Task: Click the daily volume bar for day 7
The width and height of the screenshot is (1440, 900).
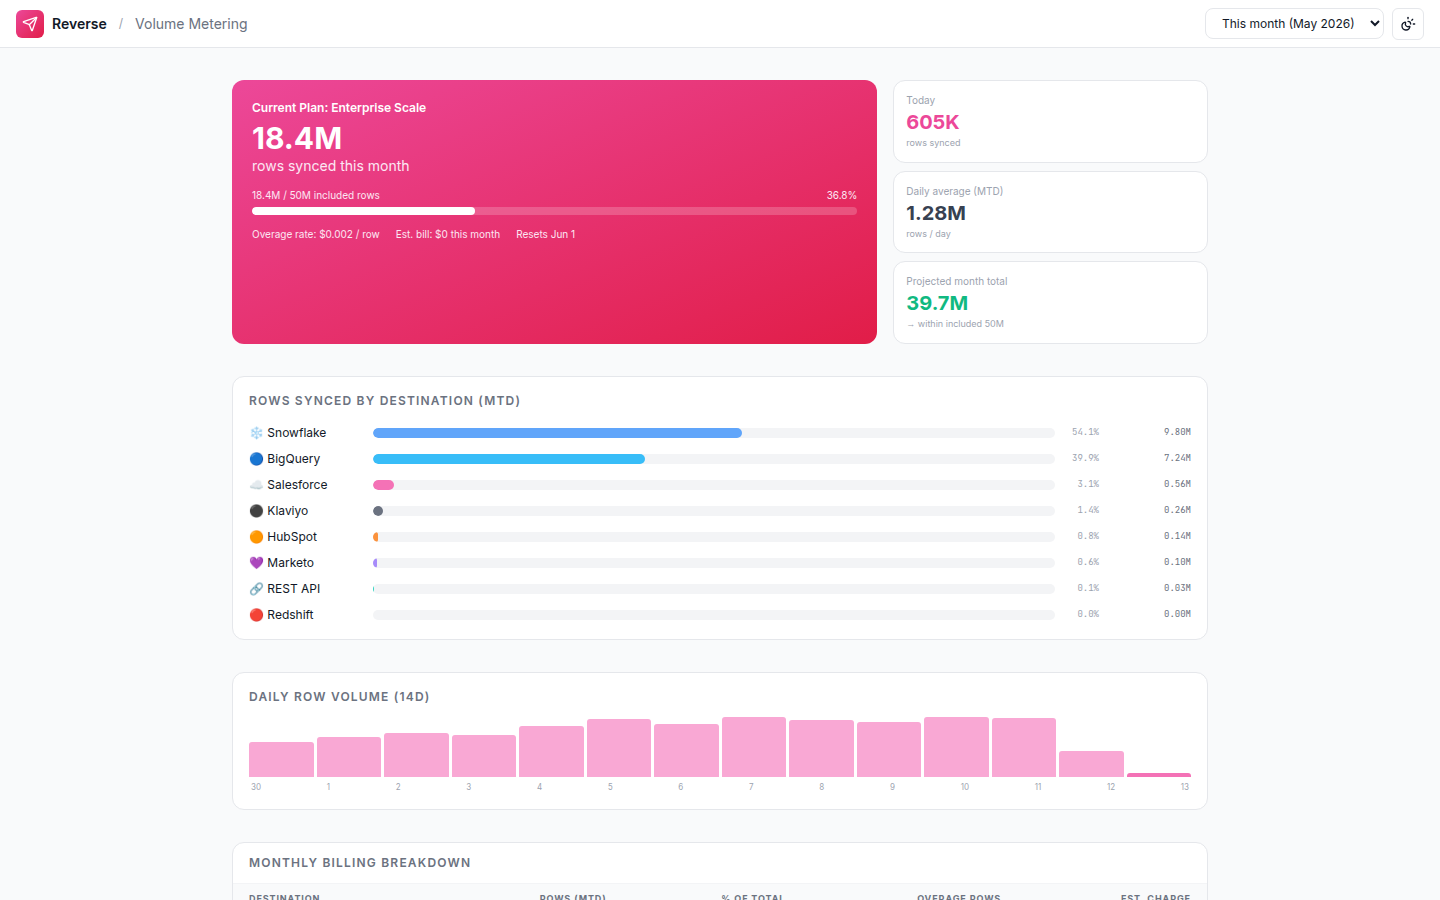Action: tap(754, 747)
